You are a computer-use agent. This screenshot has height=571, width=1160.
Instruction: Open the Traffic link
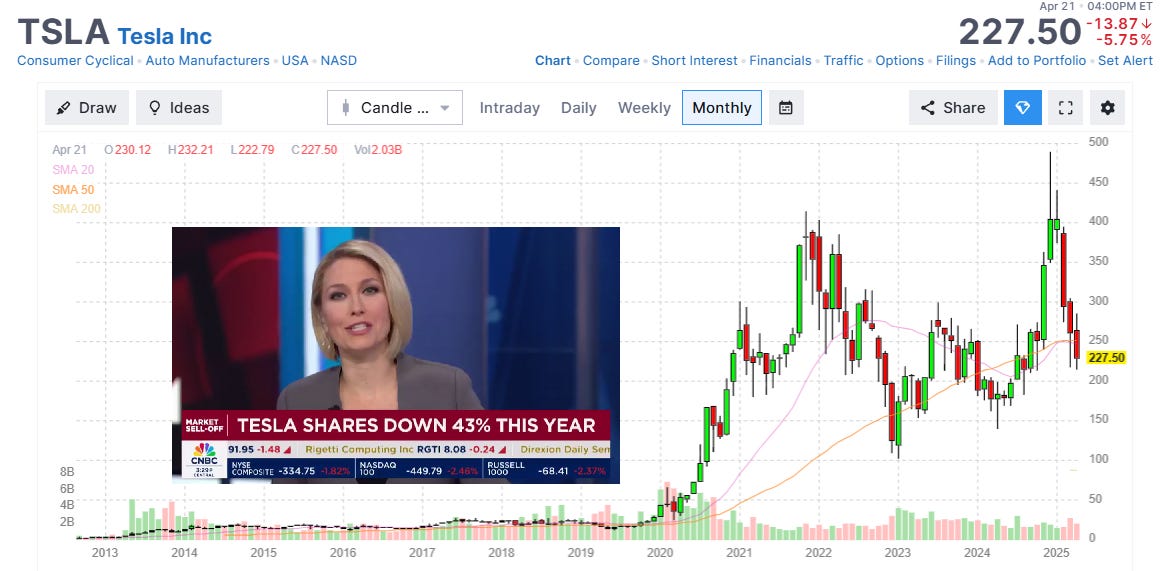(843, 61)
